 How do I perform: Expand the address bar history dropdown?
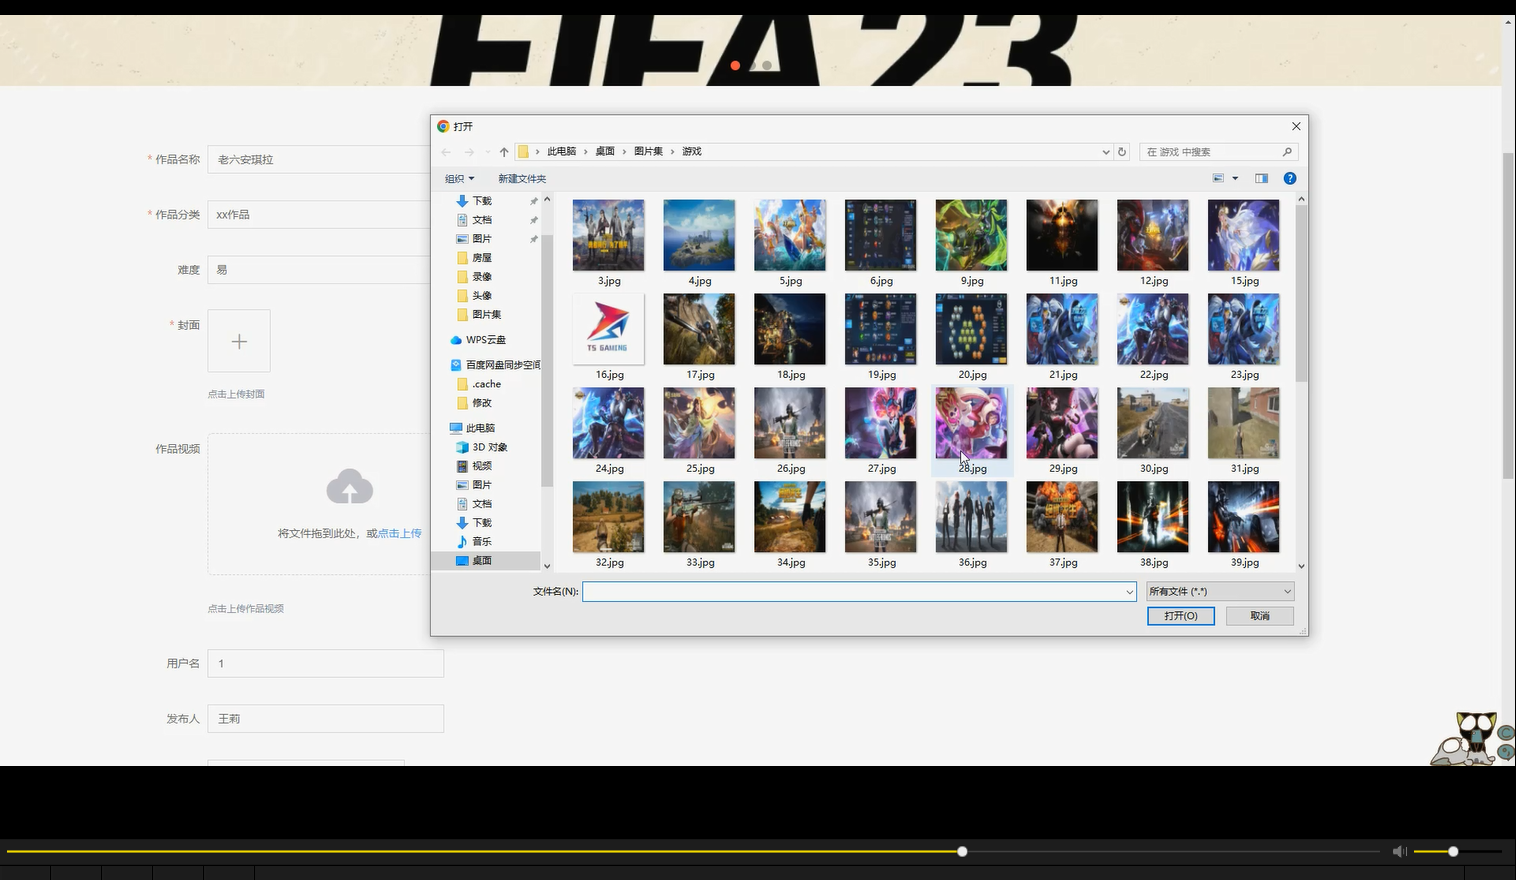(1106, 152)
